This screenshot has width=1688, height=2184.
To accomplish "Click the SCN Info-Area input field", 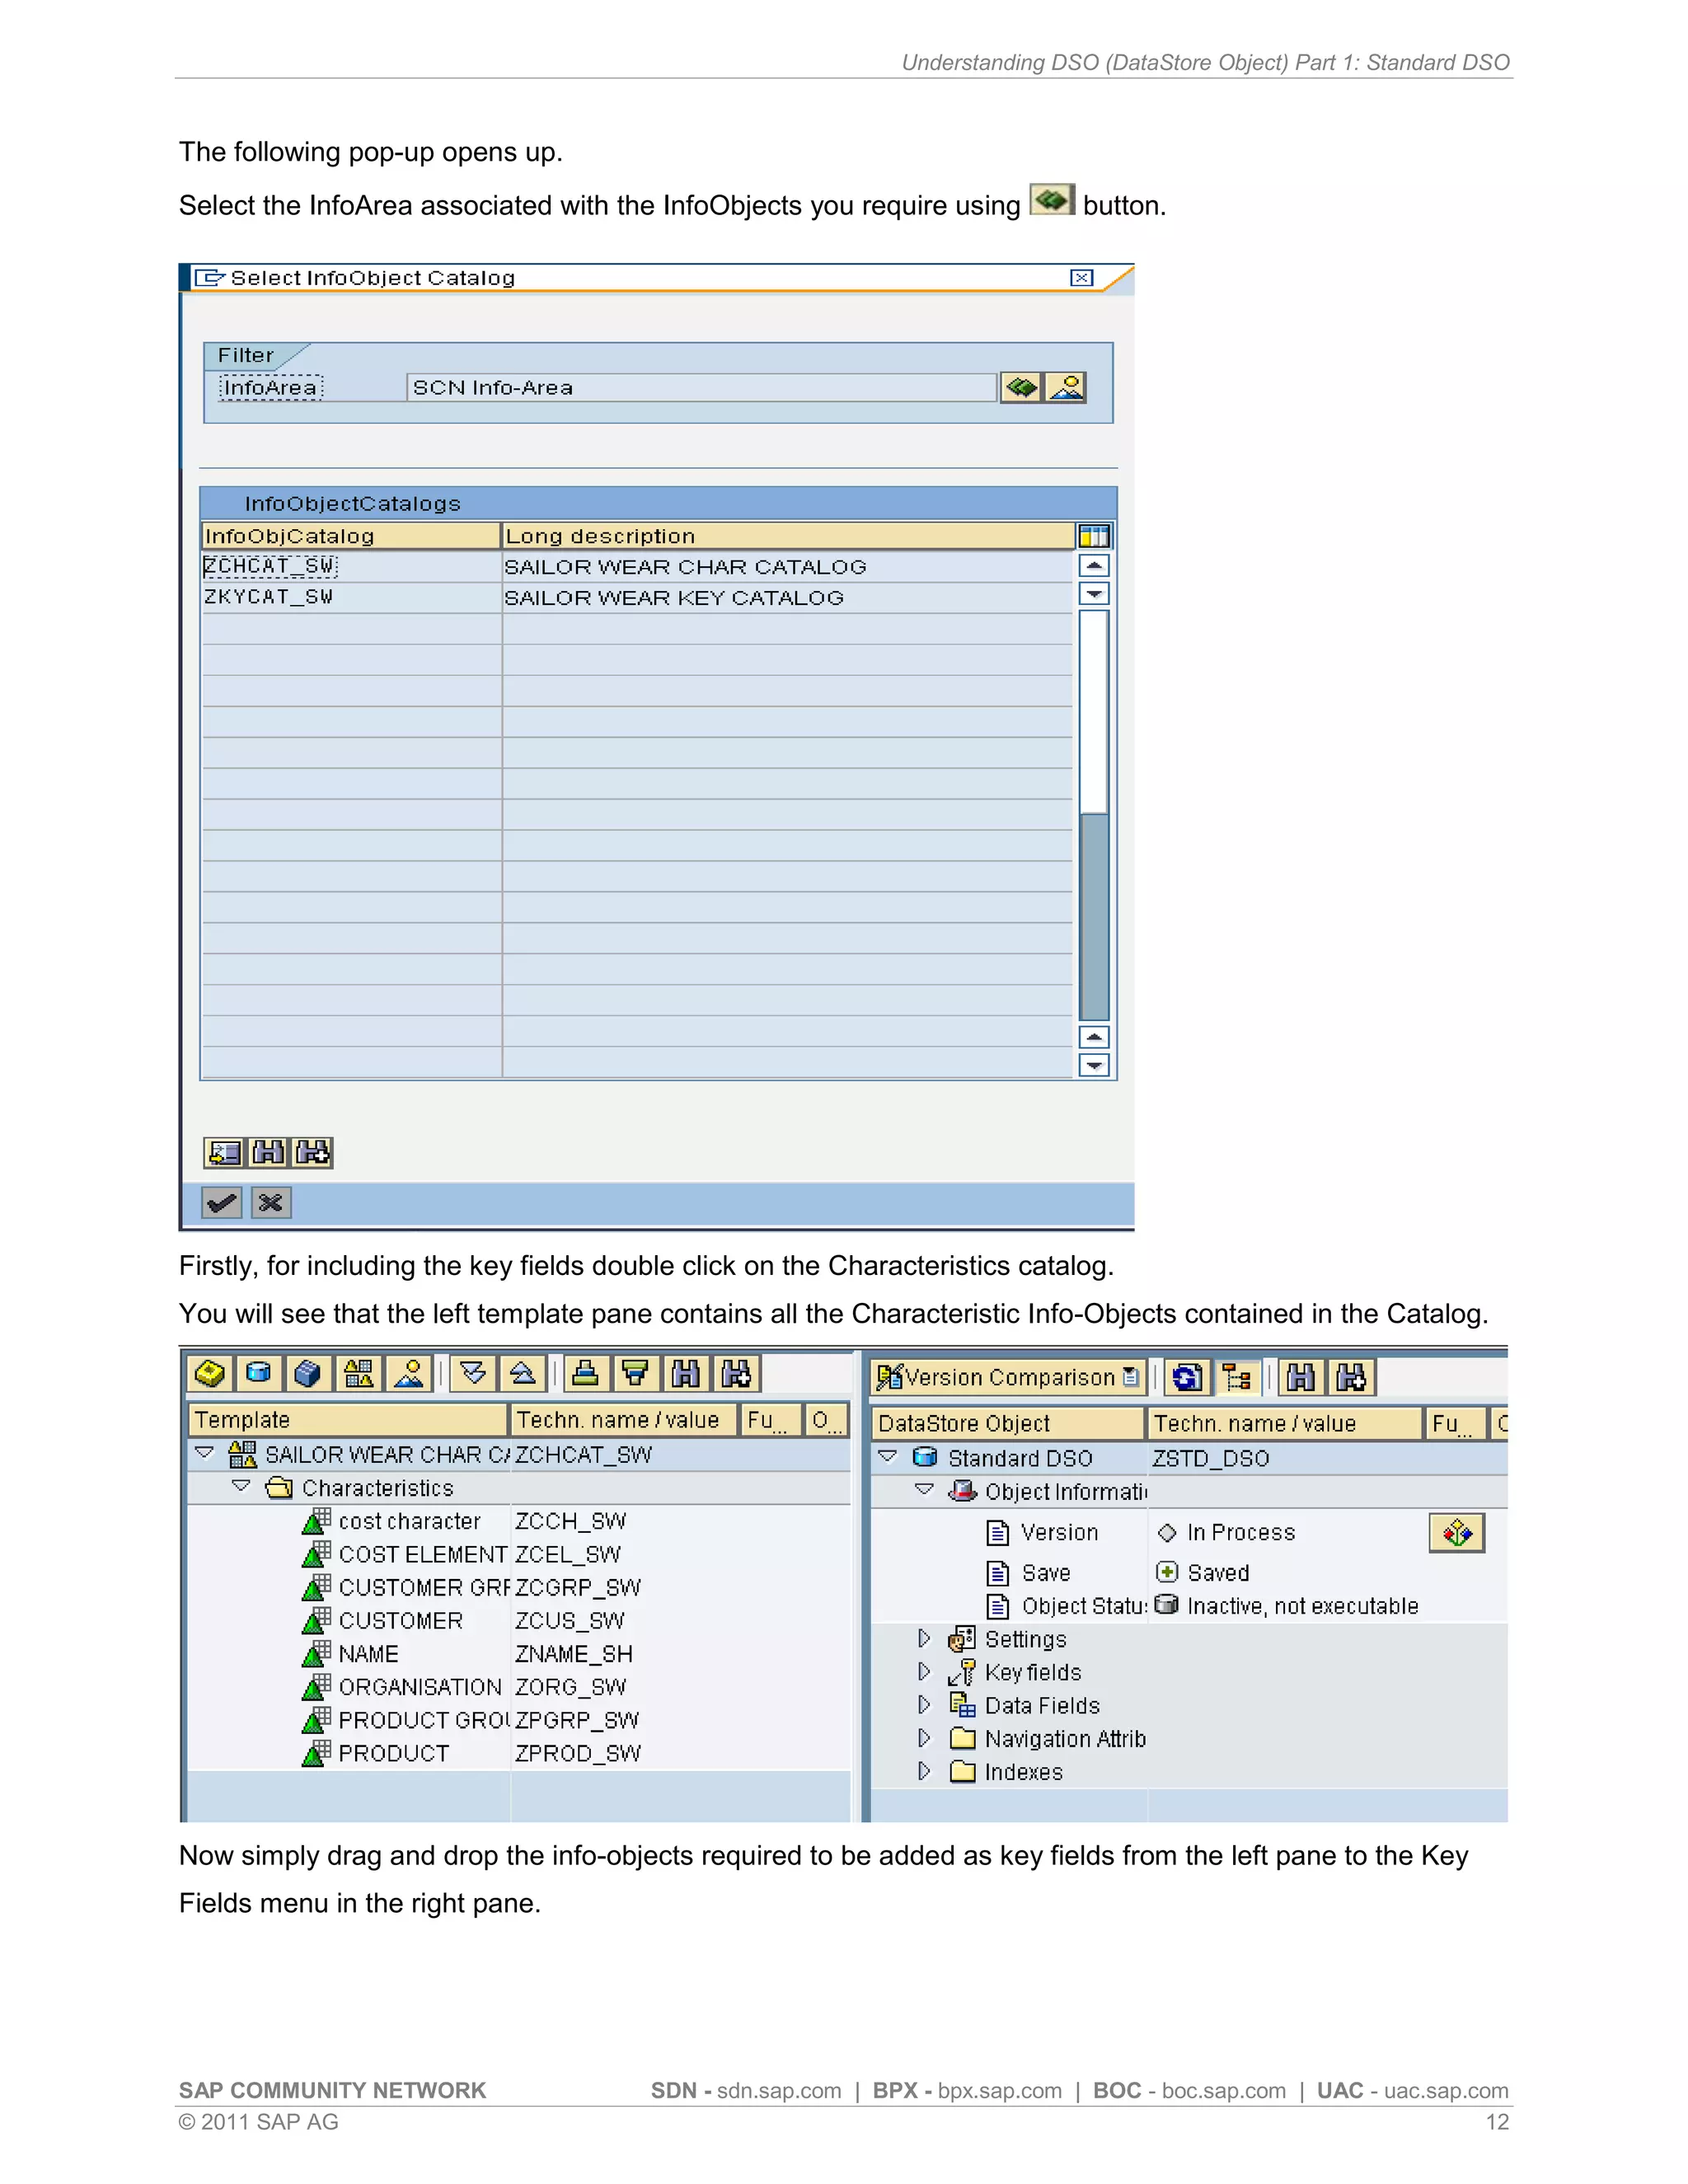I will click(702, 388).
